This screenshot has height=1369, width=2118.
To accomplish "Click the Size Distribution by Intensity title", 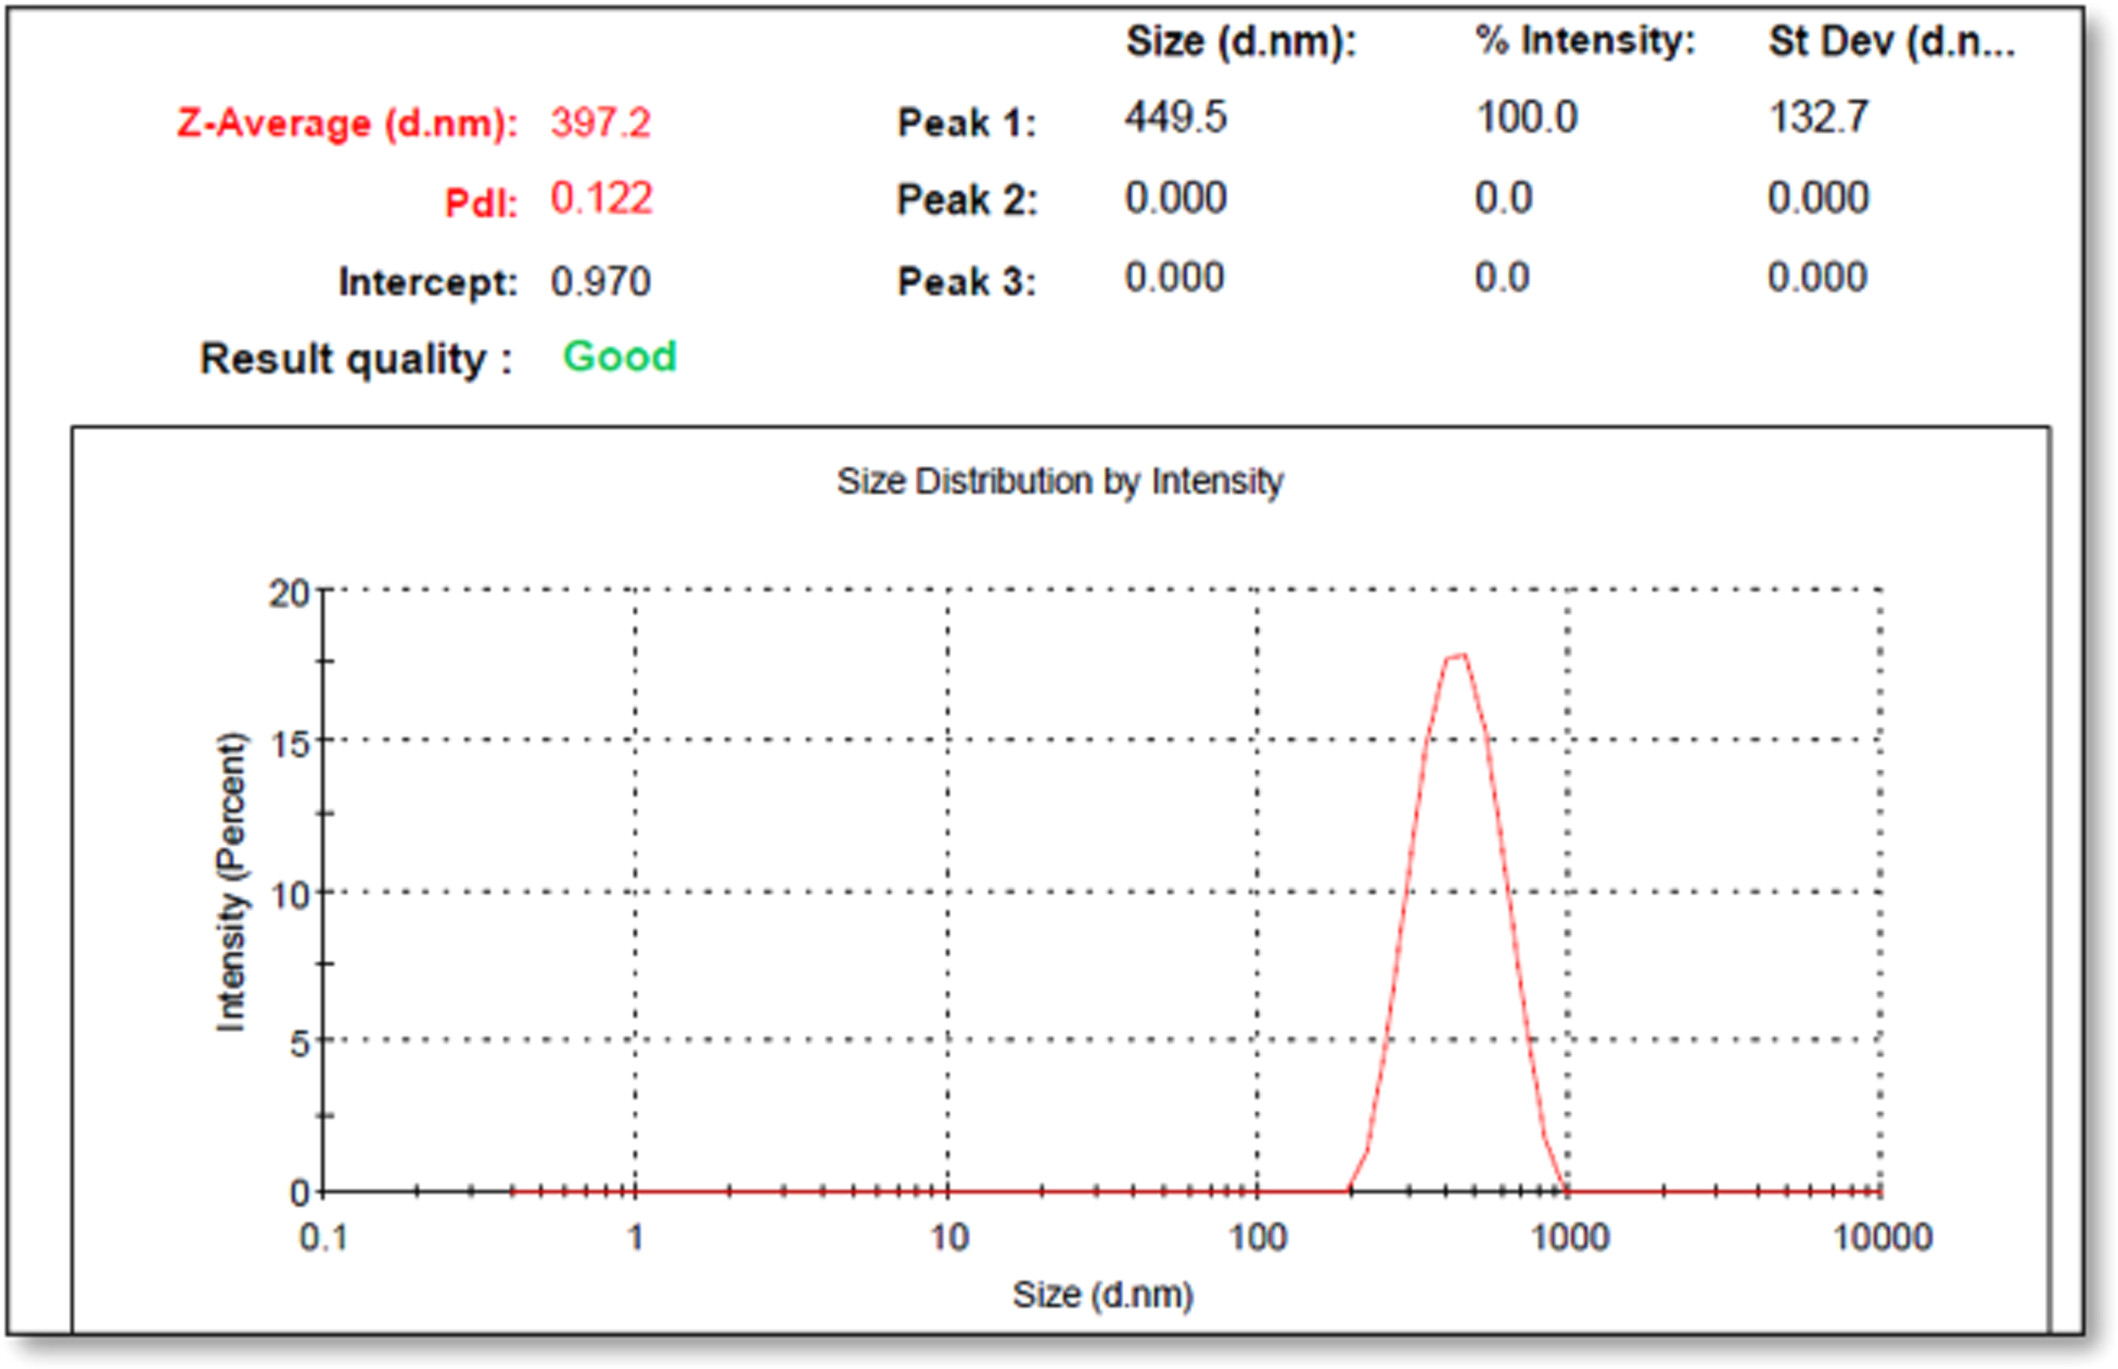I will coord(1060,482).
